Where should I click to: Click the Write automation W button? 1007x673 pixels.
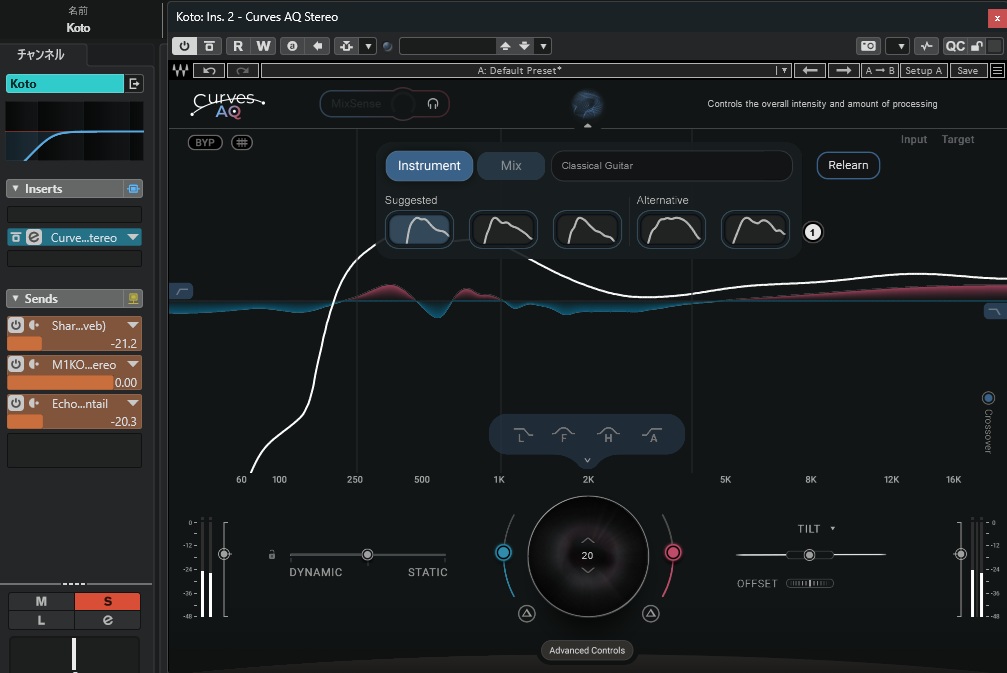click(x=263, y=46)
